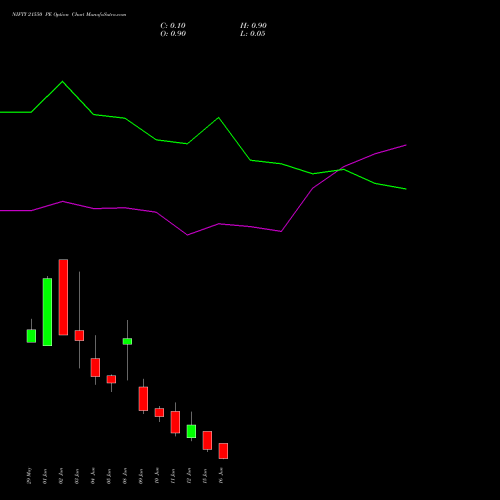Click the green candle above 29 May
Viewport: 500px width, 500px height.
(31, 336)
